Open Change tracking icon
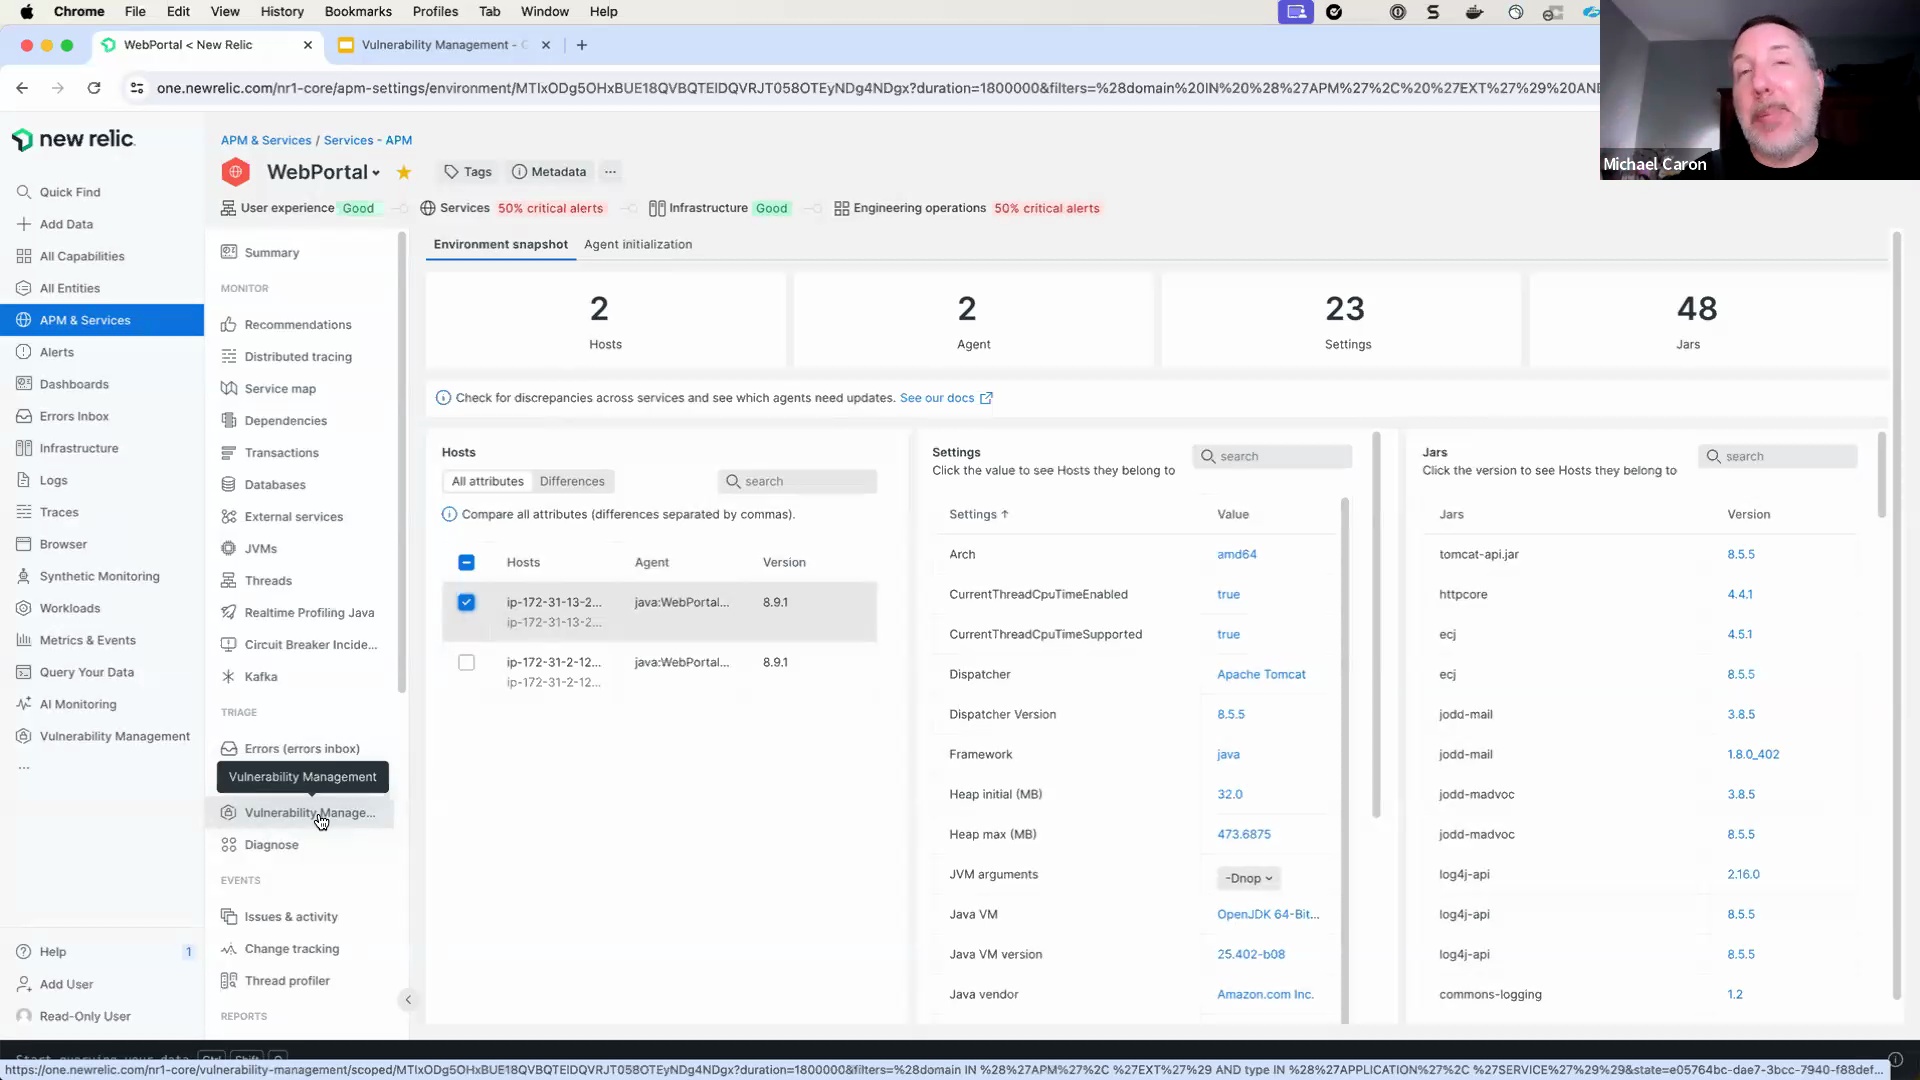Viewport: 1920px width, 1080px height. 229,948
